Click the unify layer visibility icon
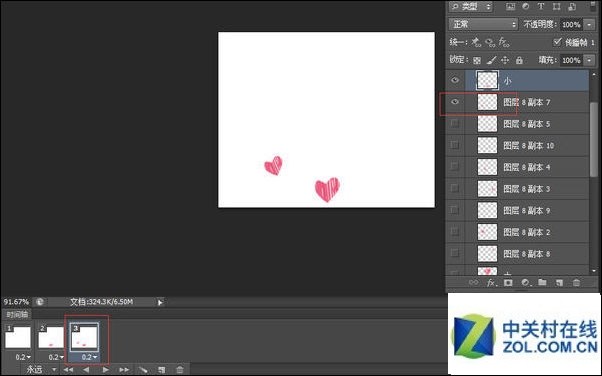The height and width of the screenshot is (376, 602). [490, 42]
